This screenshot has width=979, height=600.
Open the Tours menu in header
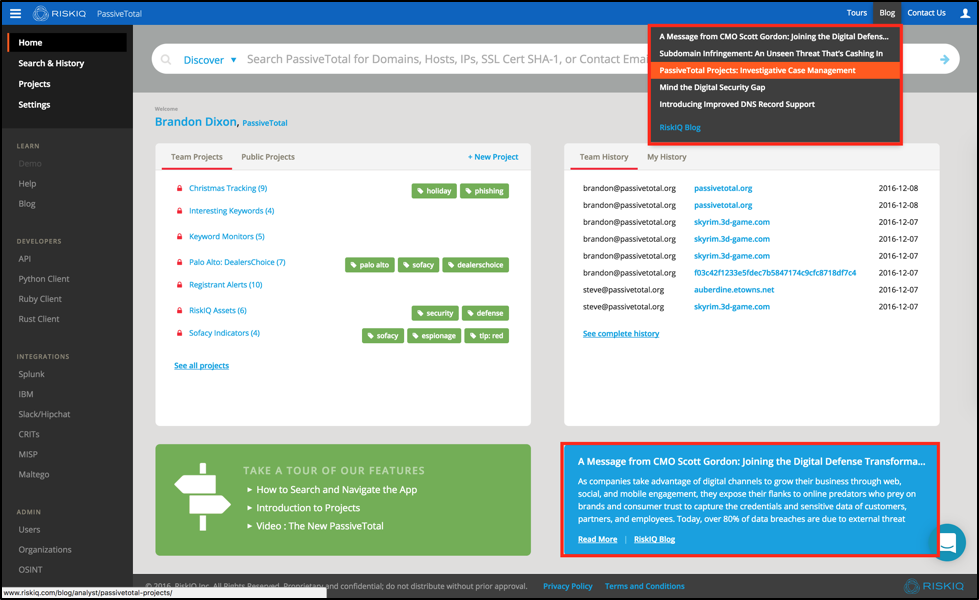(x=857, y=12)
